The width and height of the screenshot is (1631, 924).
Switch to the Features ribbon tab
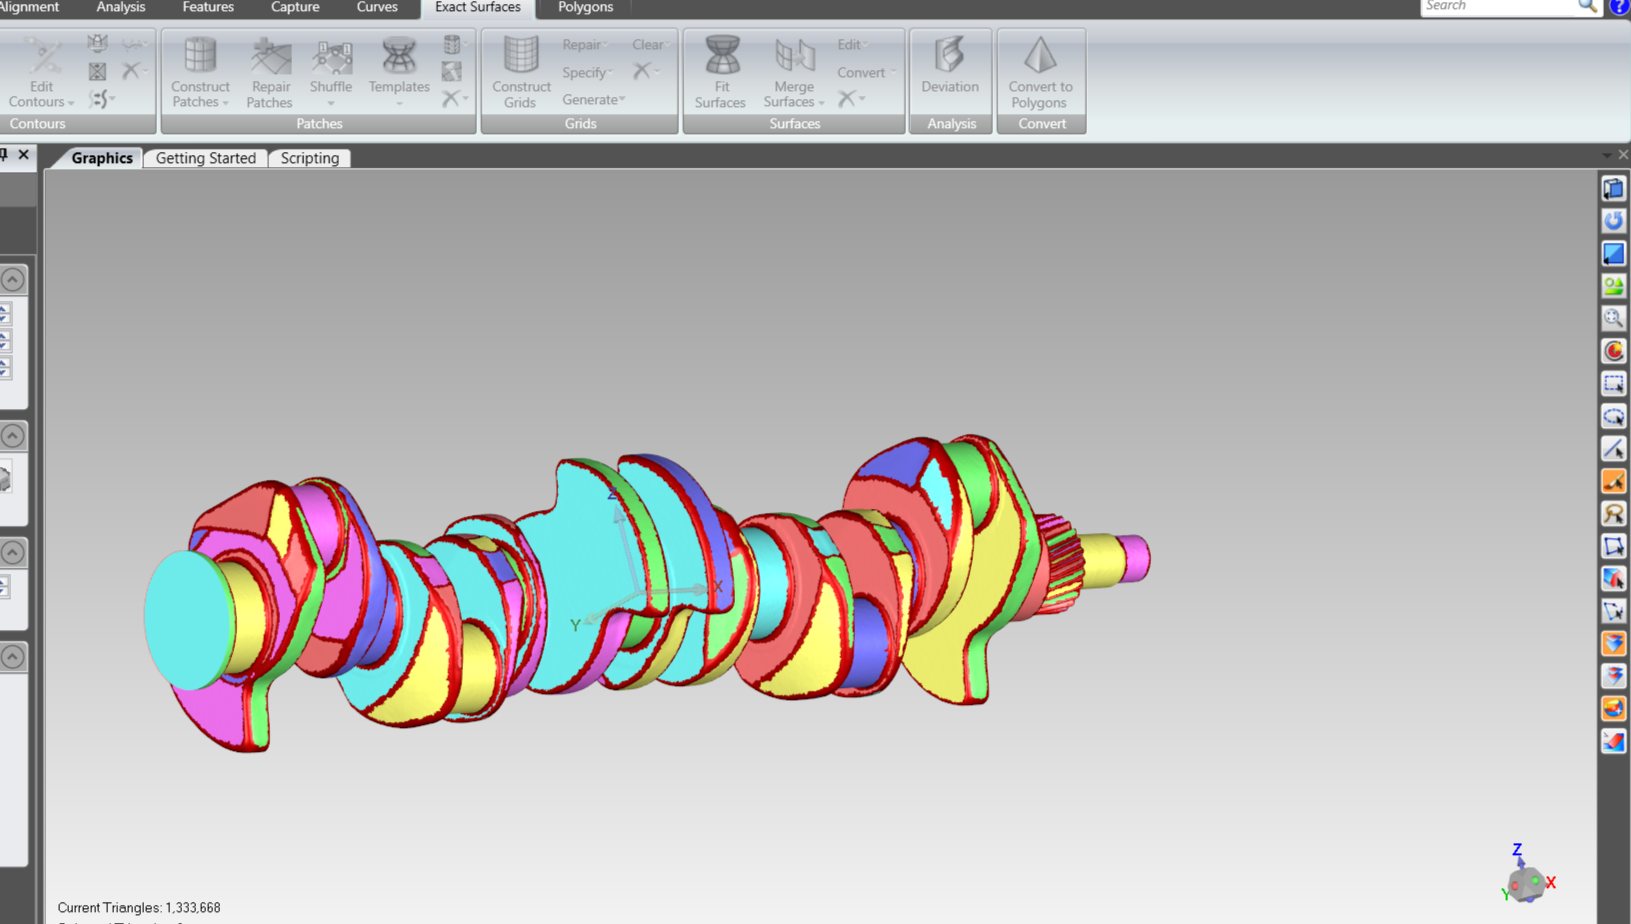(x=208, y=7)
